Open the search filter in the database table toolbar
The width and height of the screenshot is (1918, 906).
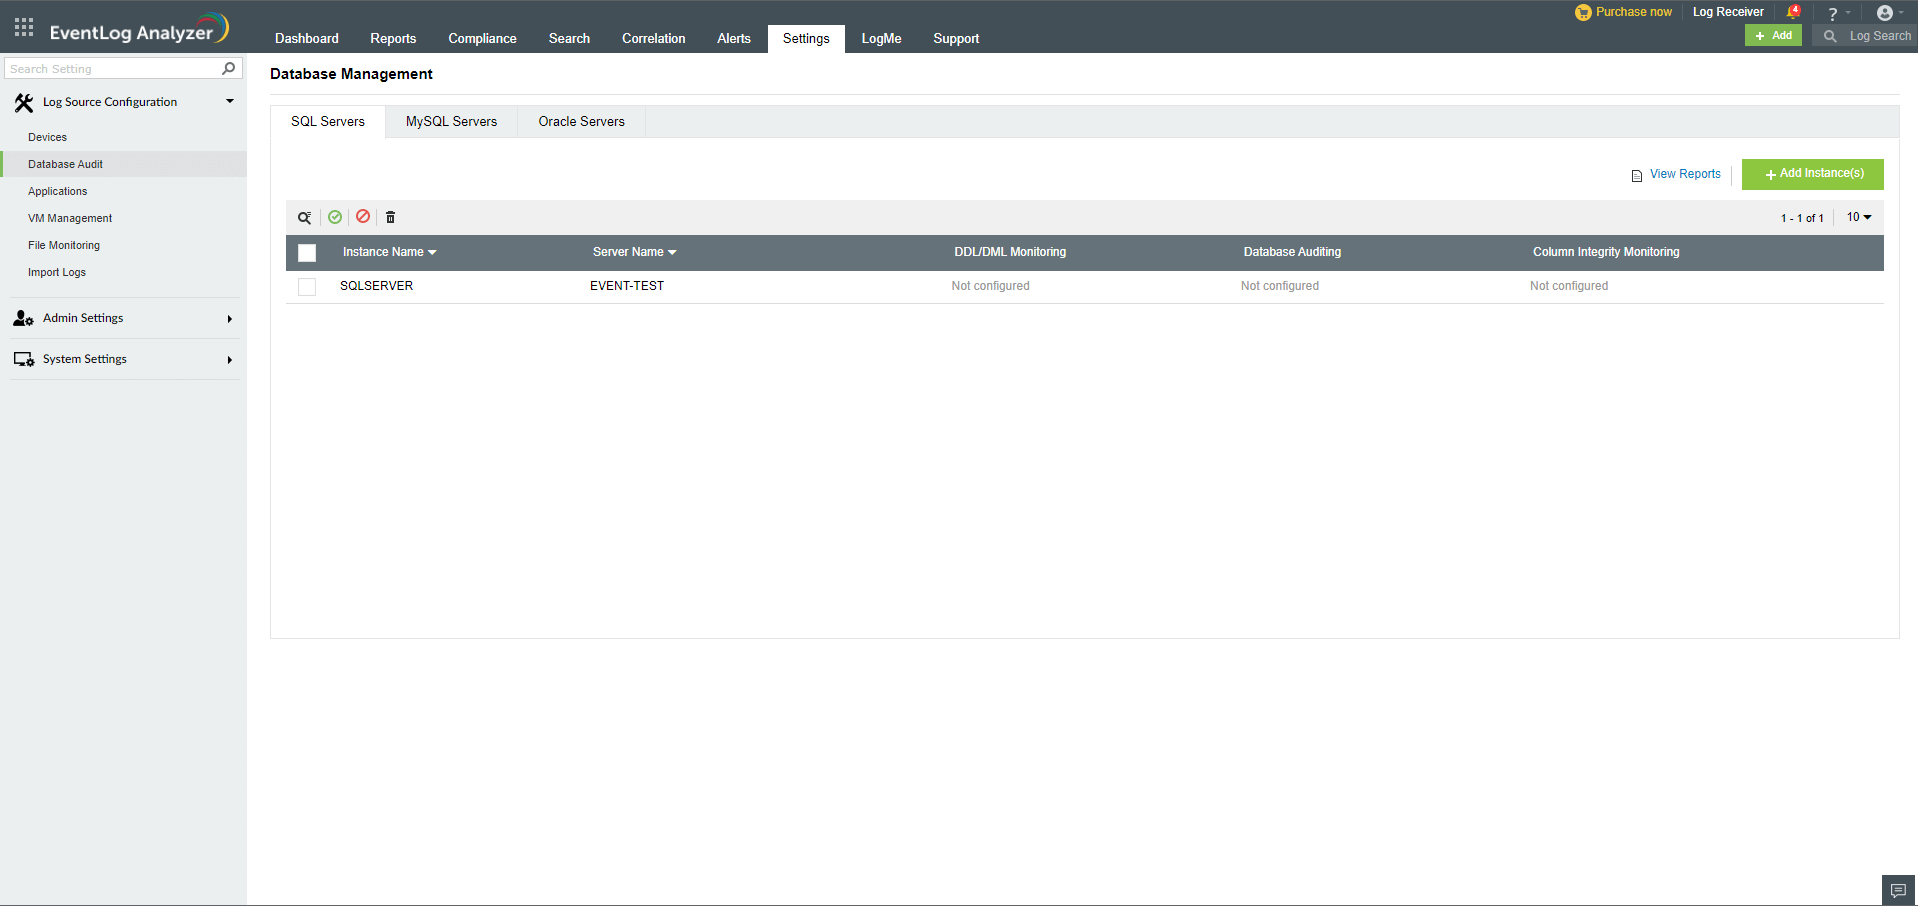point(305,217)
